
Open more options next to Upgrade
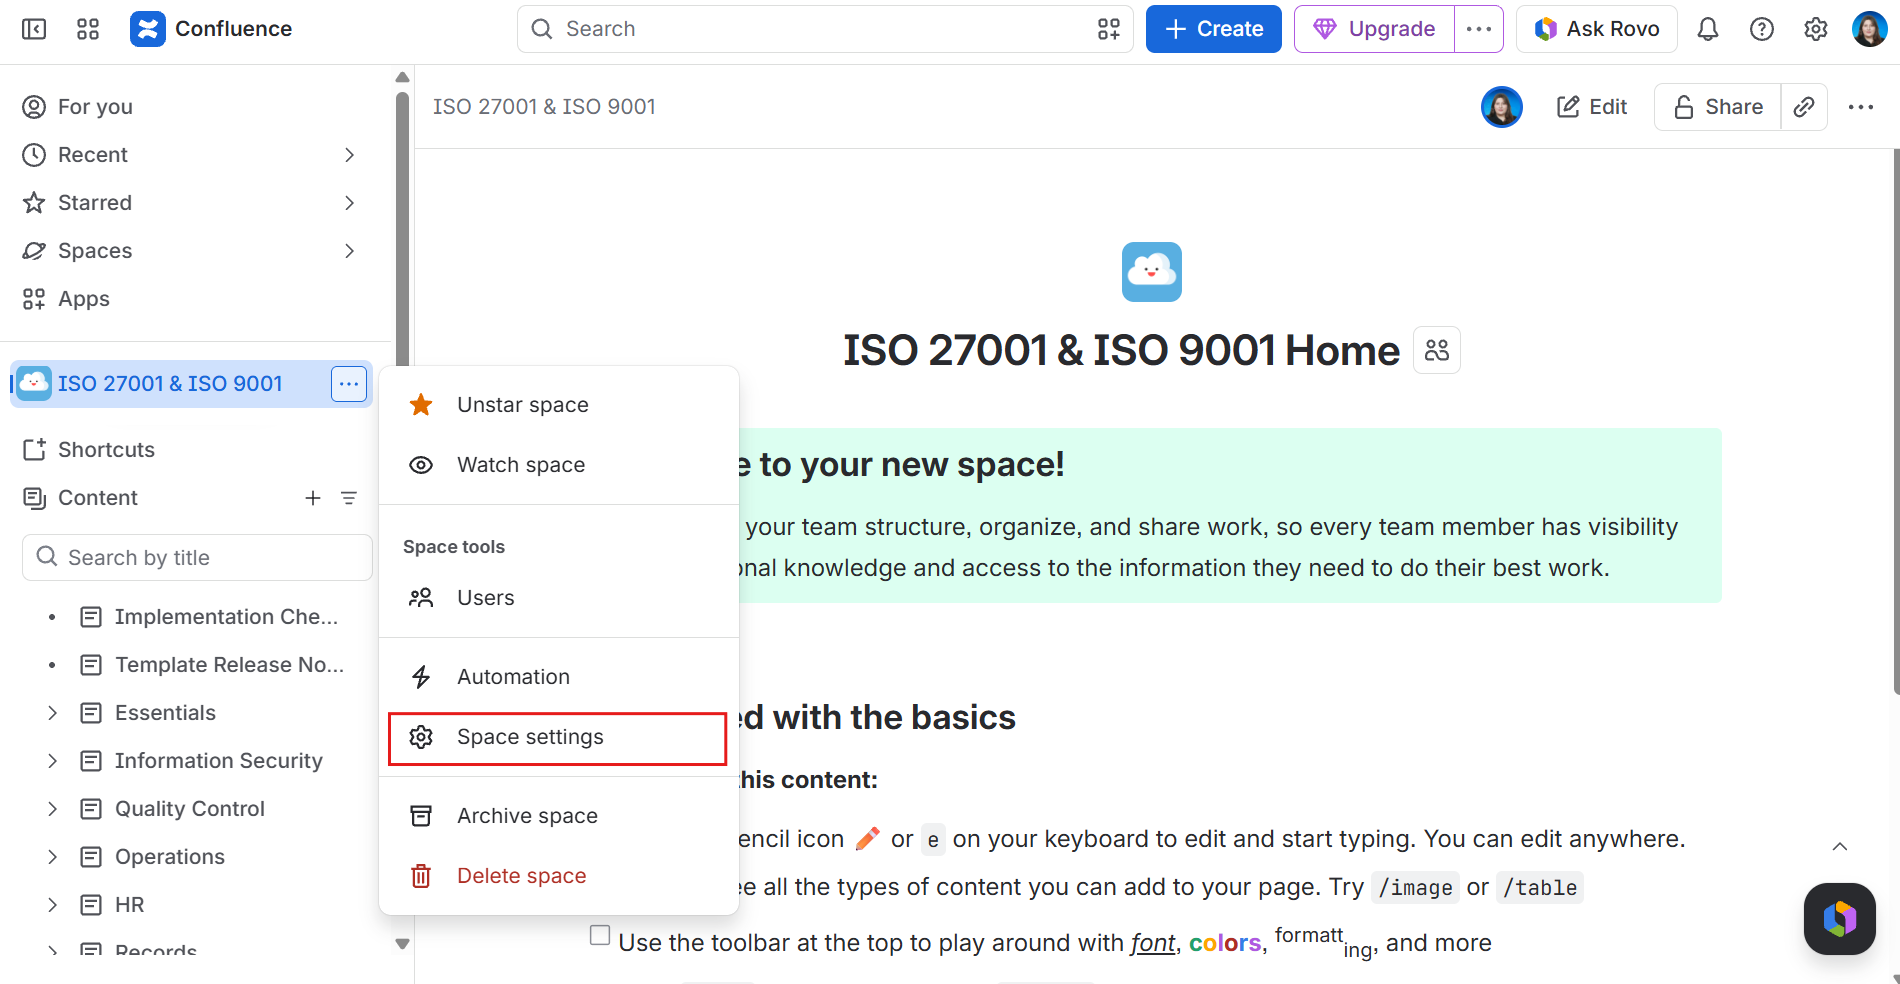point(1479,29)
